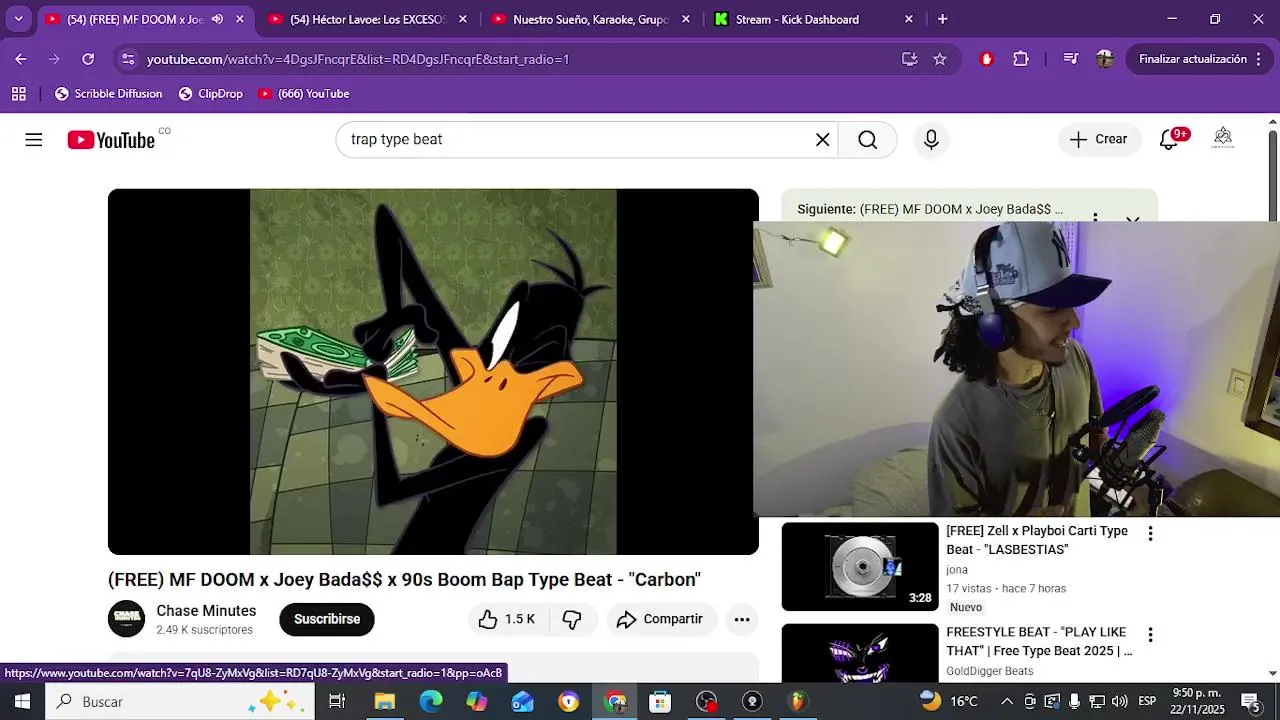This screenshot has height=720, width=1280.
Task: Open the Chrome three-dot menu
Action: click(1259, 59)
